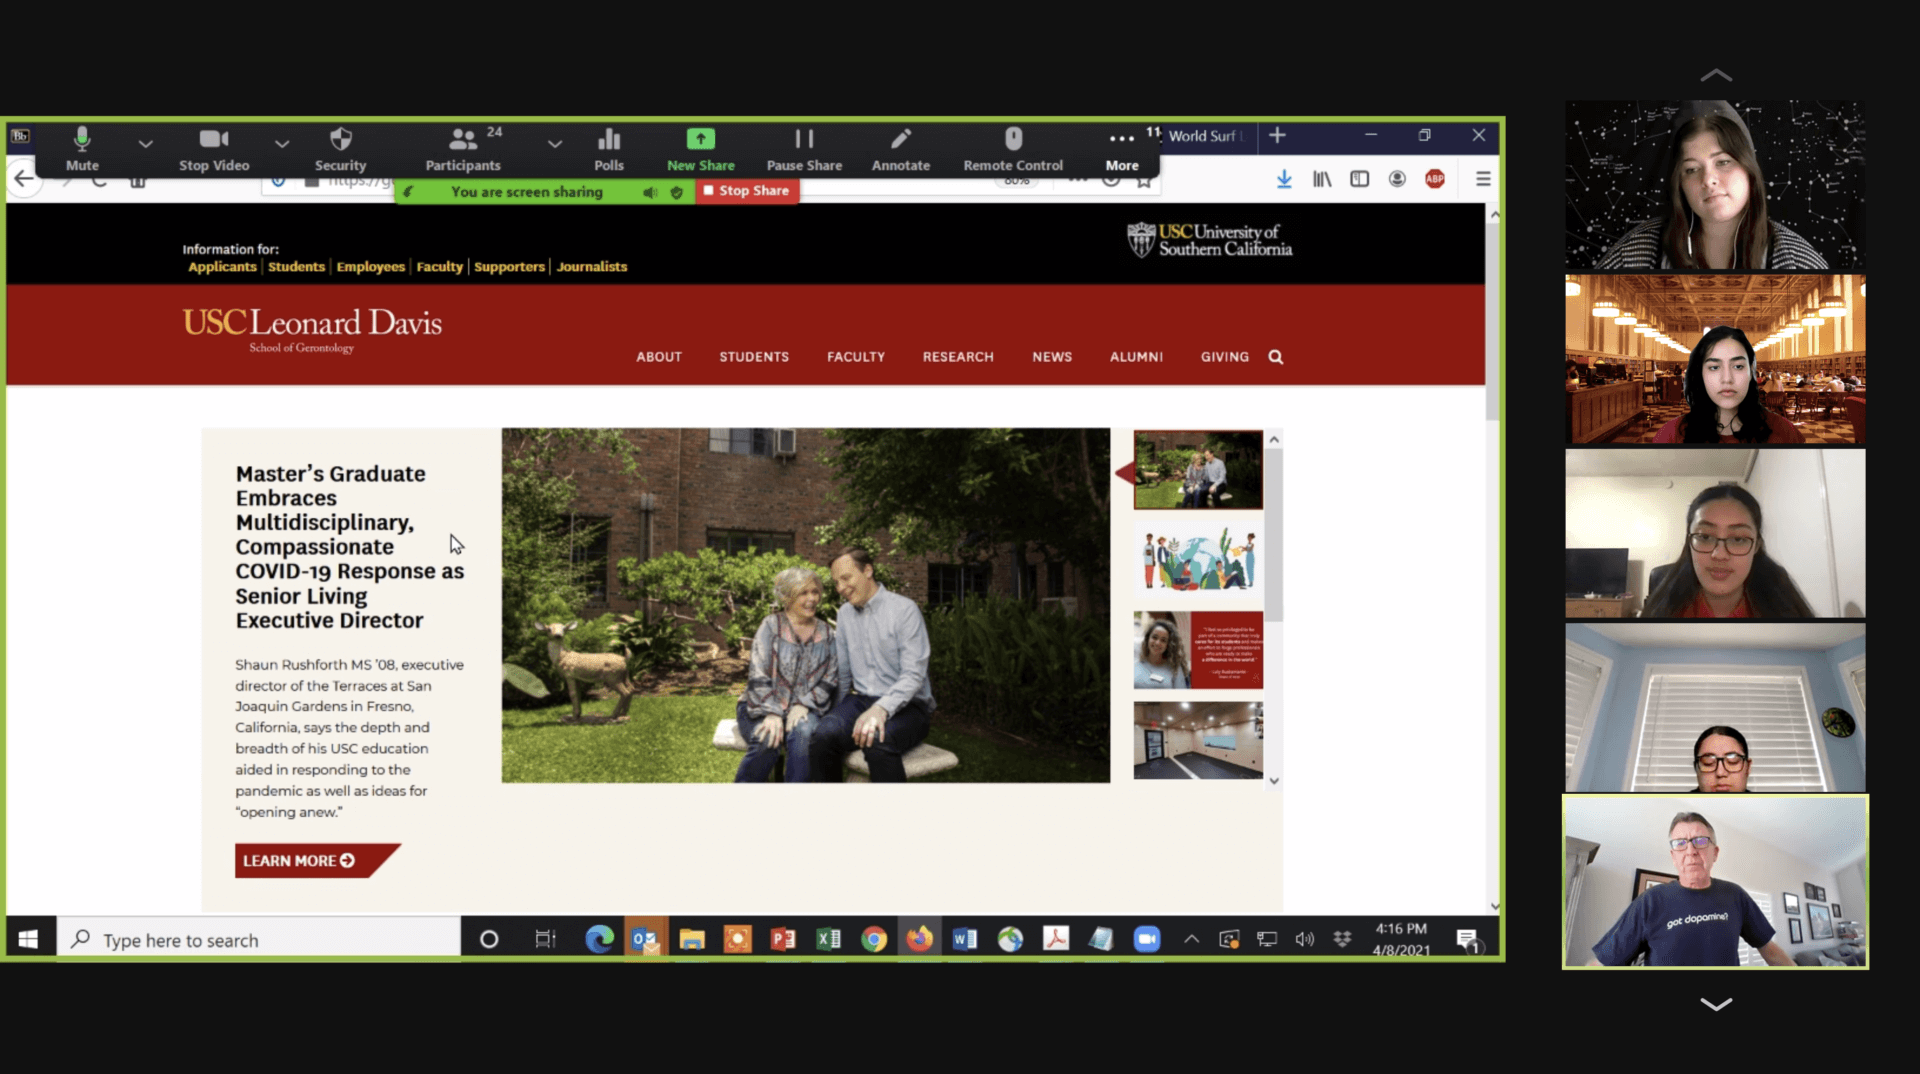
Task: Open Google Chrome from the taskbar
Action: click(x=874, y=939)
